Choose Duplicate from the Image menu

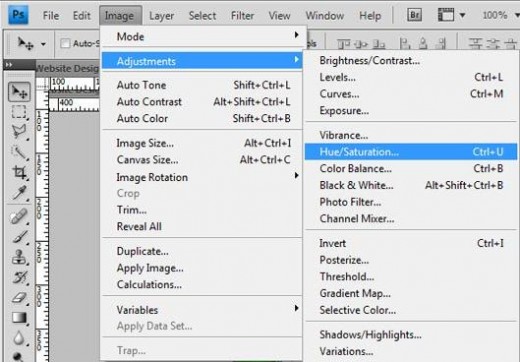pos(202,251)
